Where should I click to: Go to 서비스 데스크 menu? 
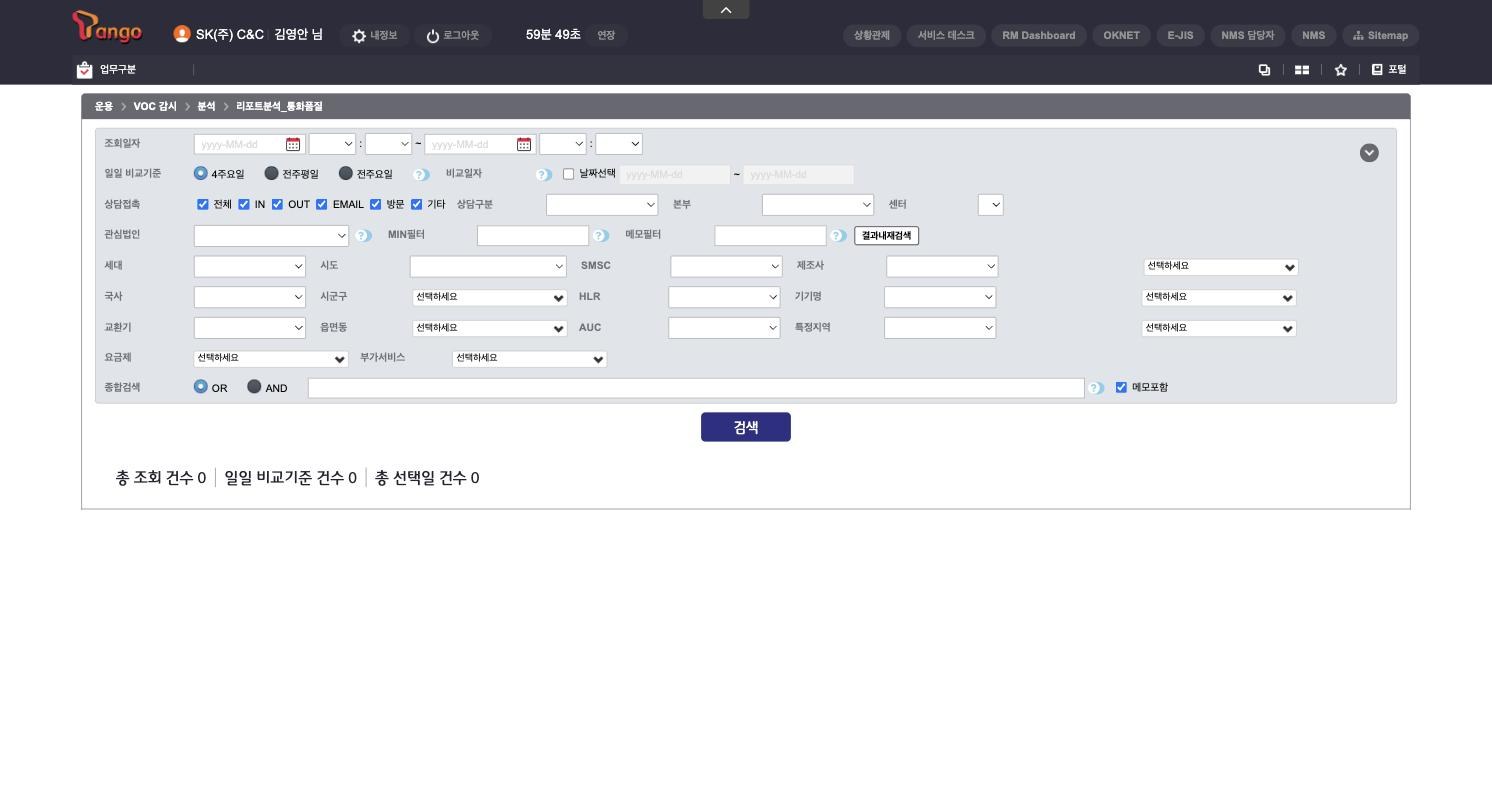tap(946, 36)
